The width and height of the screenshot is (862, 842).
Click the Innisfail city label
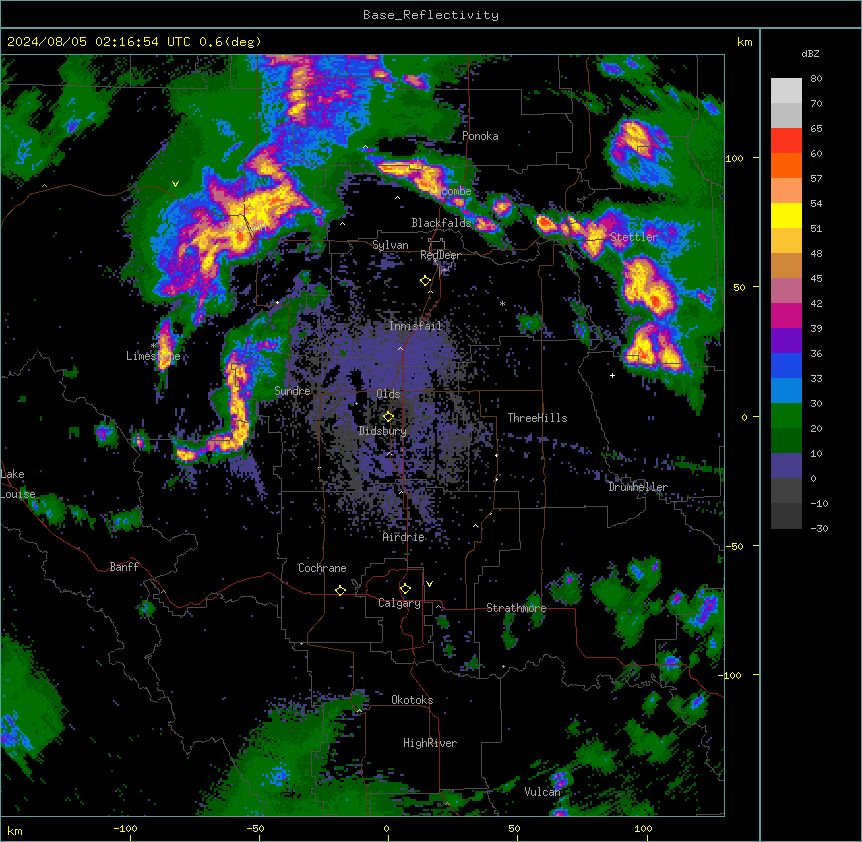(415, 326)
